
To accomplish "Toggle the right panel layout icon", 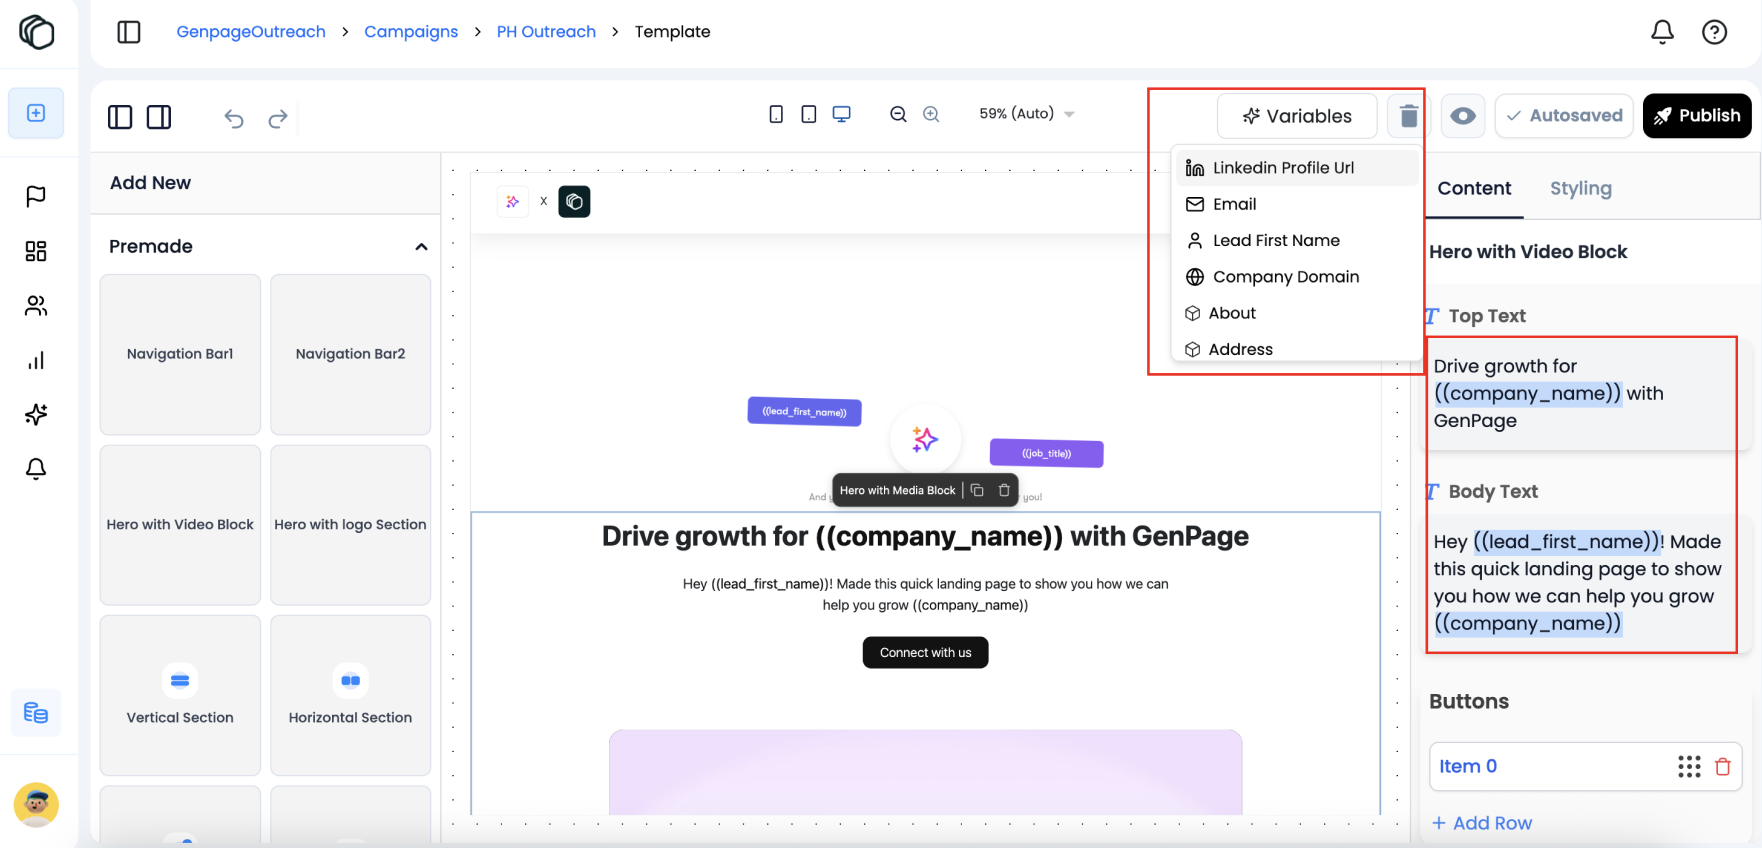I will 159,117.
